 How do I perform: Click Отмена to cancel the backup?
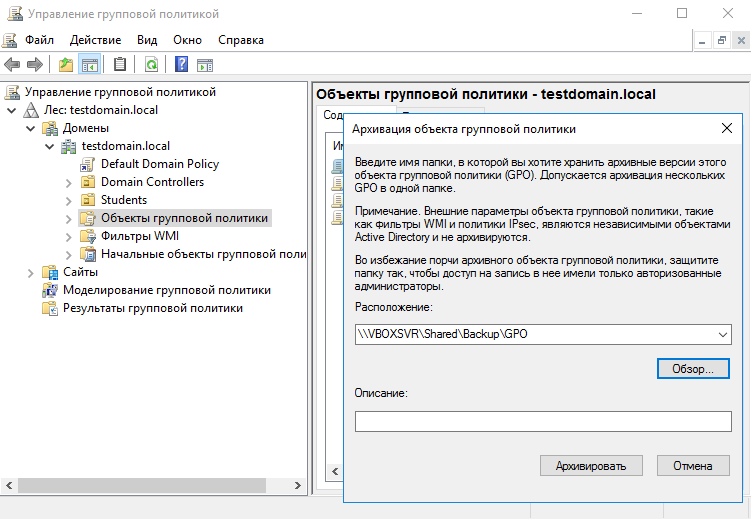[x=693, y=466]
